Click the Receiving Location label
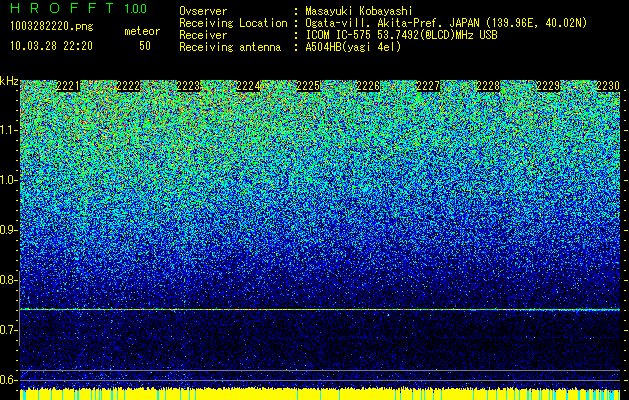The width and height of the screenshot is (629, 400). 233,23
